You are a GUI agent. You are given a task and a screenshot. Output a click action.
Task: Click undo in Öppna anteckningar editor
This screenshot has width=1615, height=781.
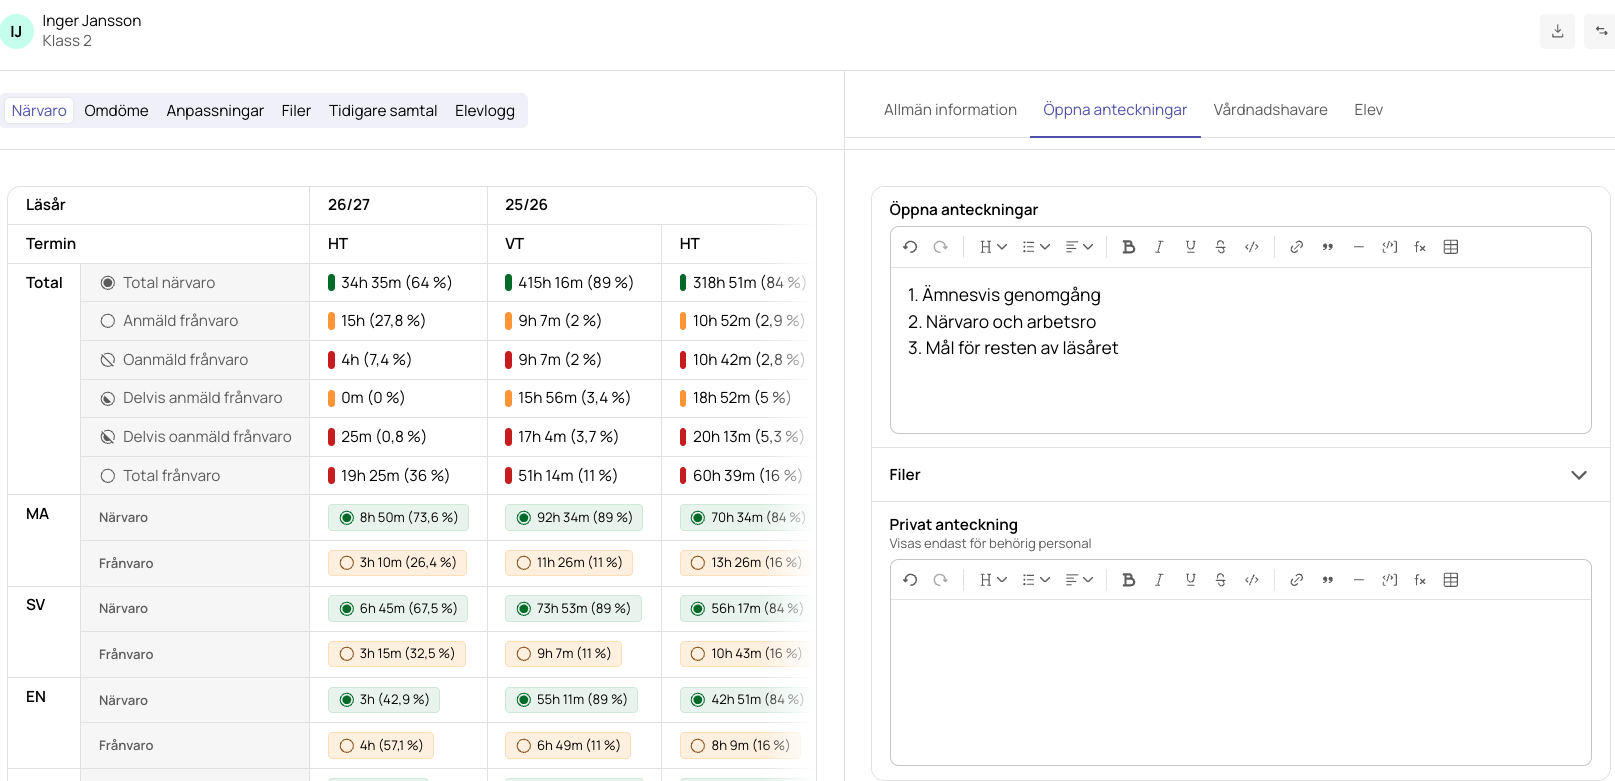(910, 247)
